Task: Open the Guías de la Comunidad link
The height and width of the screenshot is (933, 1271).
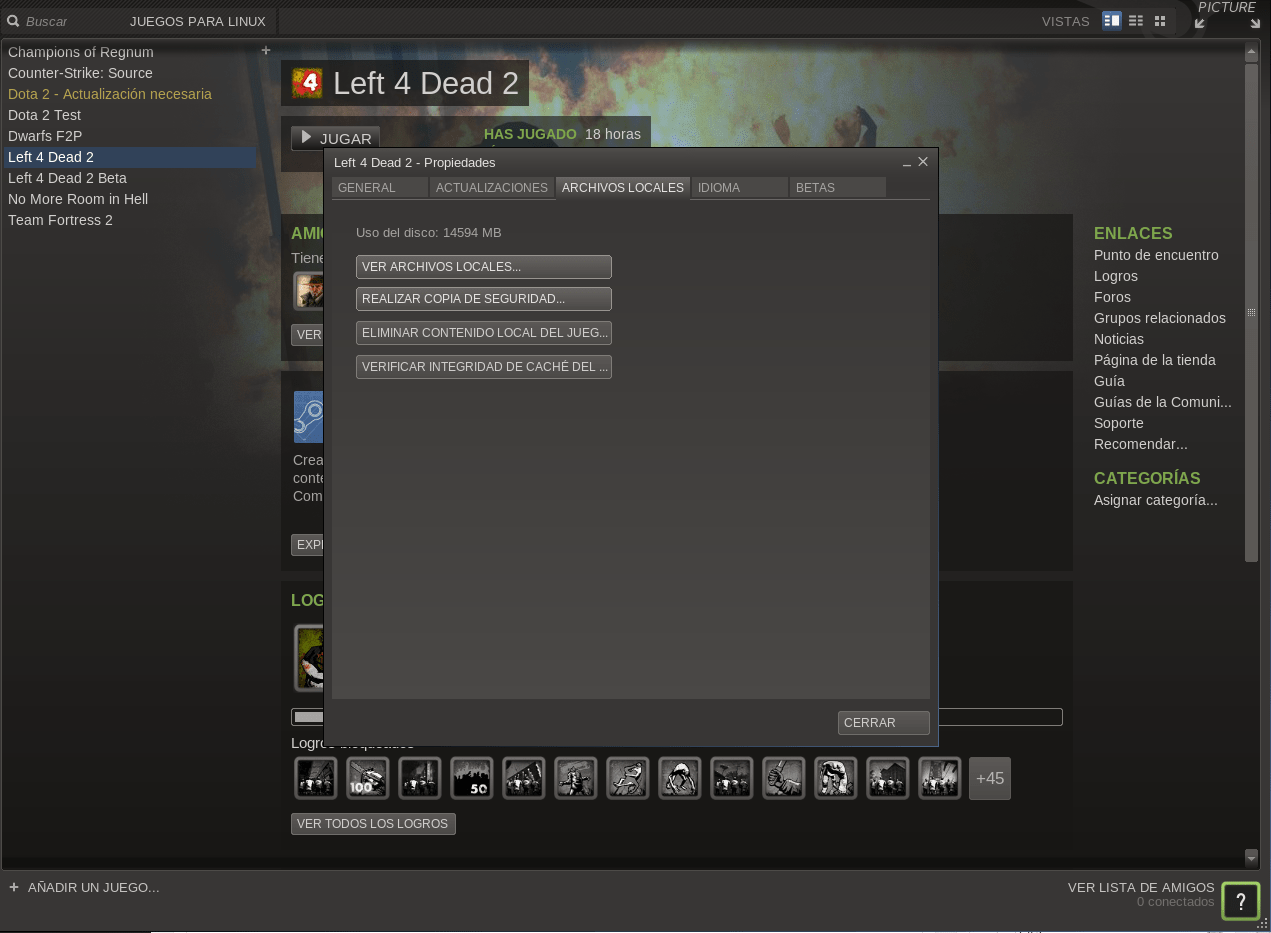Action: (1163, 402)
